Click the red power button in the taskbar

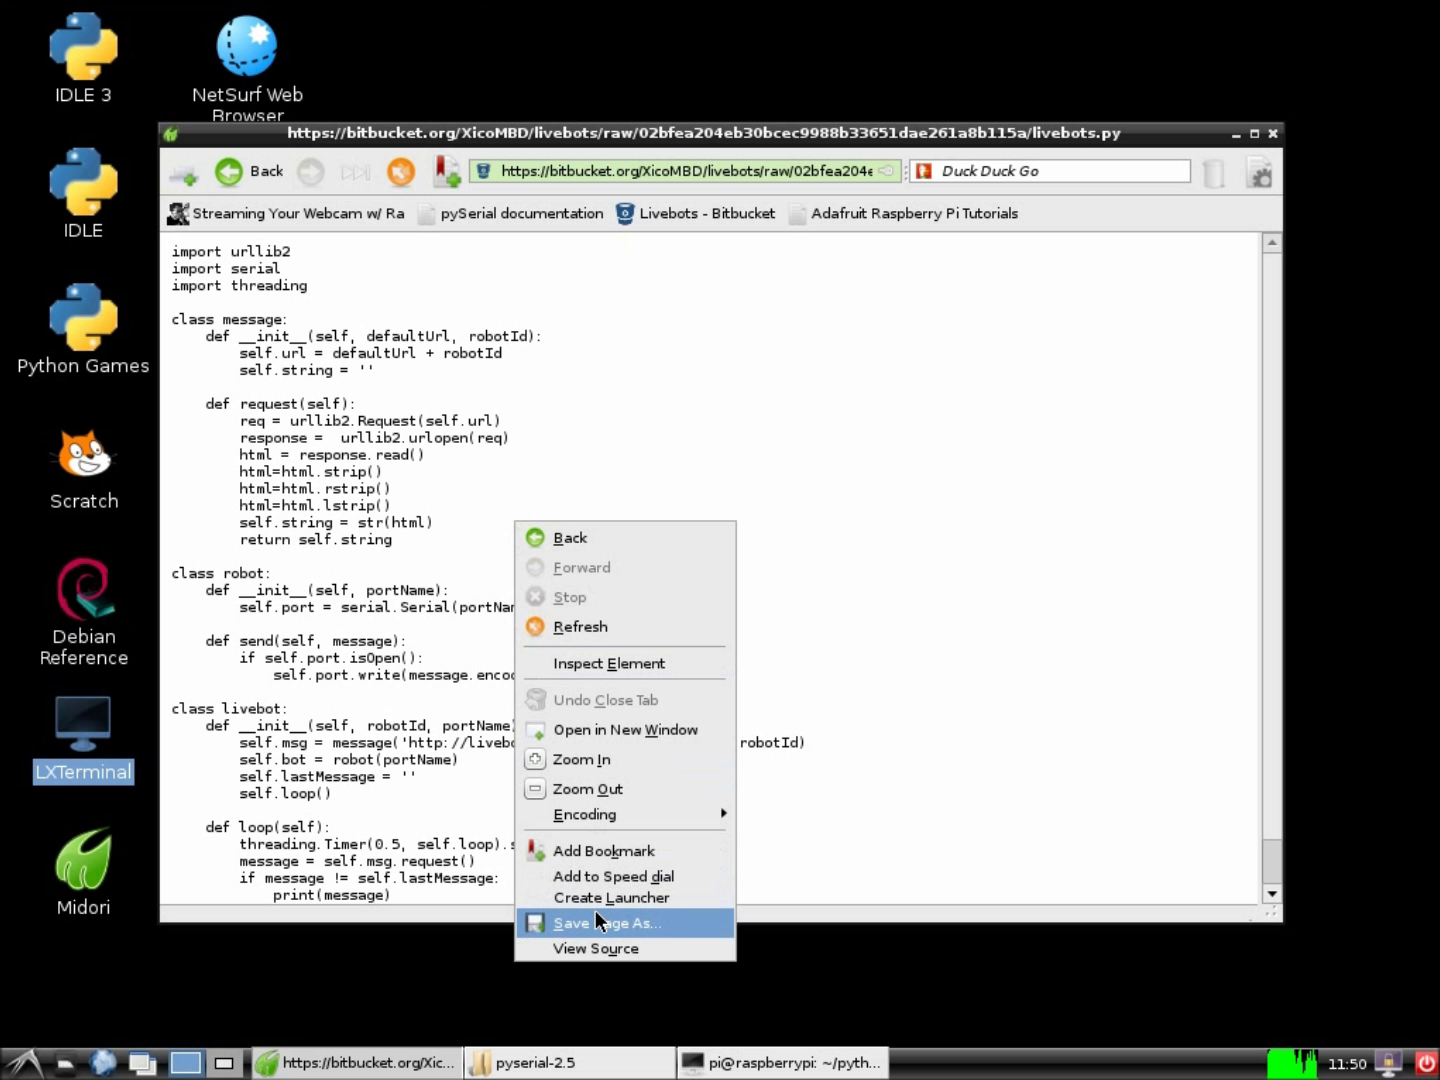[x=1426, y=1063]
